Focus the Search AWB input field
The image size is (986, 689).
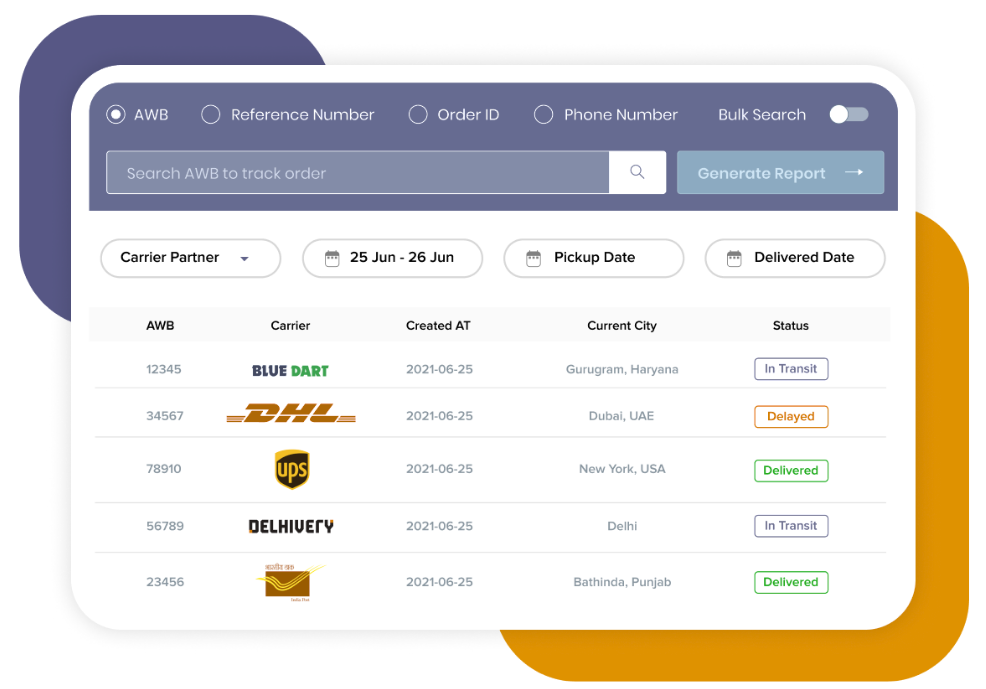coord(357,173)
